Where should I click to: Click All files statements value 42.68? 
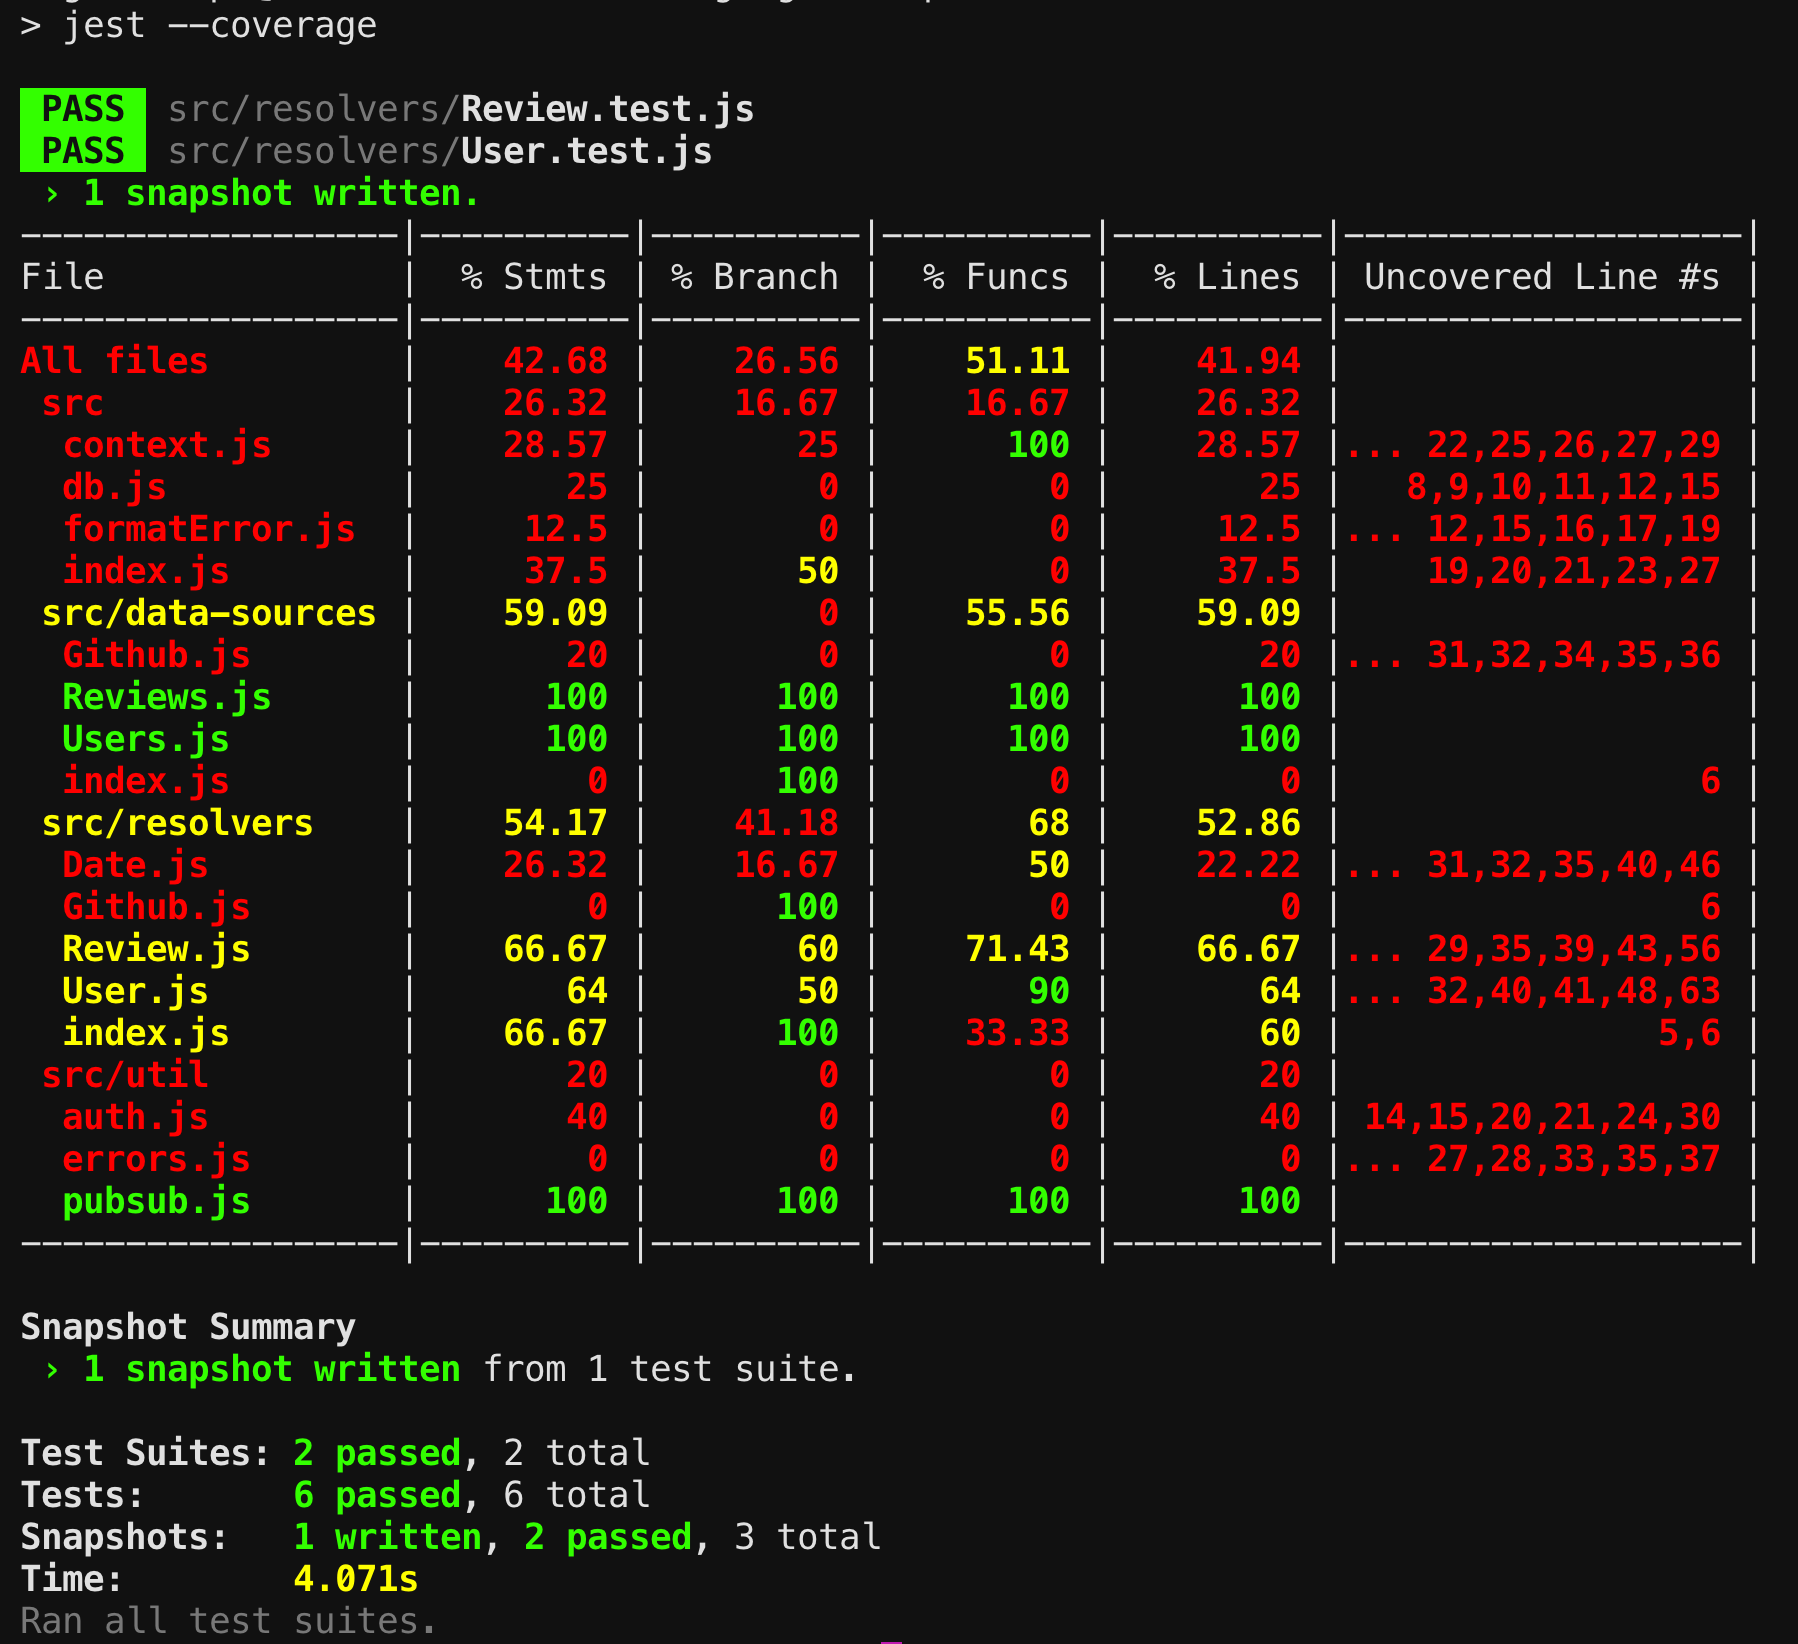pos(555,361)
